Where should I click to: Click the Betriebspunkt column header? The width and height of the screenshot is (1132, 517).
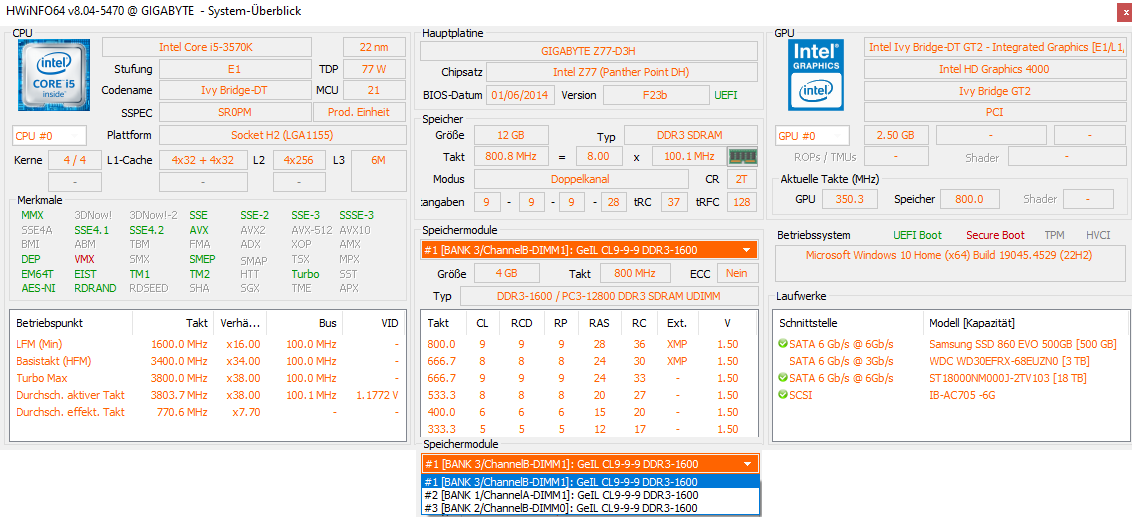[x=71, y=323]
